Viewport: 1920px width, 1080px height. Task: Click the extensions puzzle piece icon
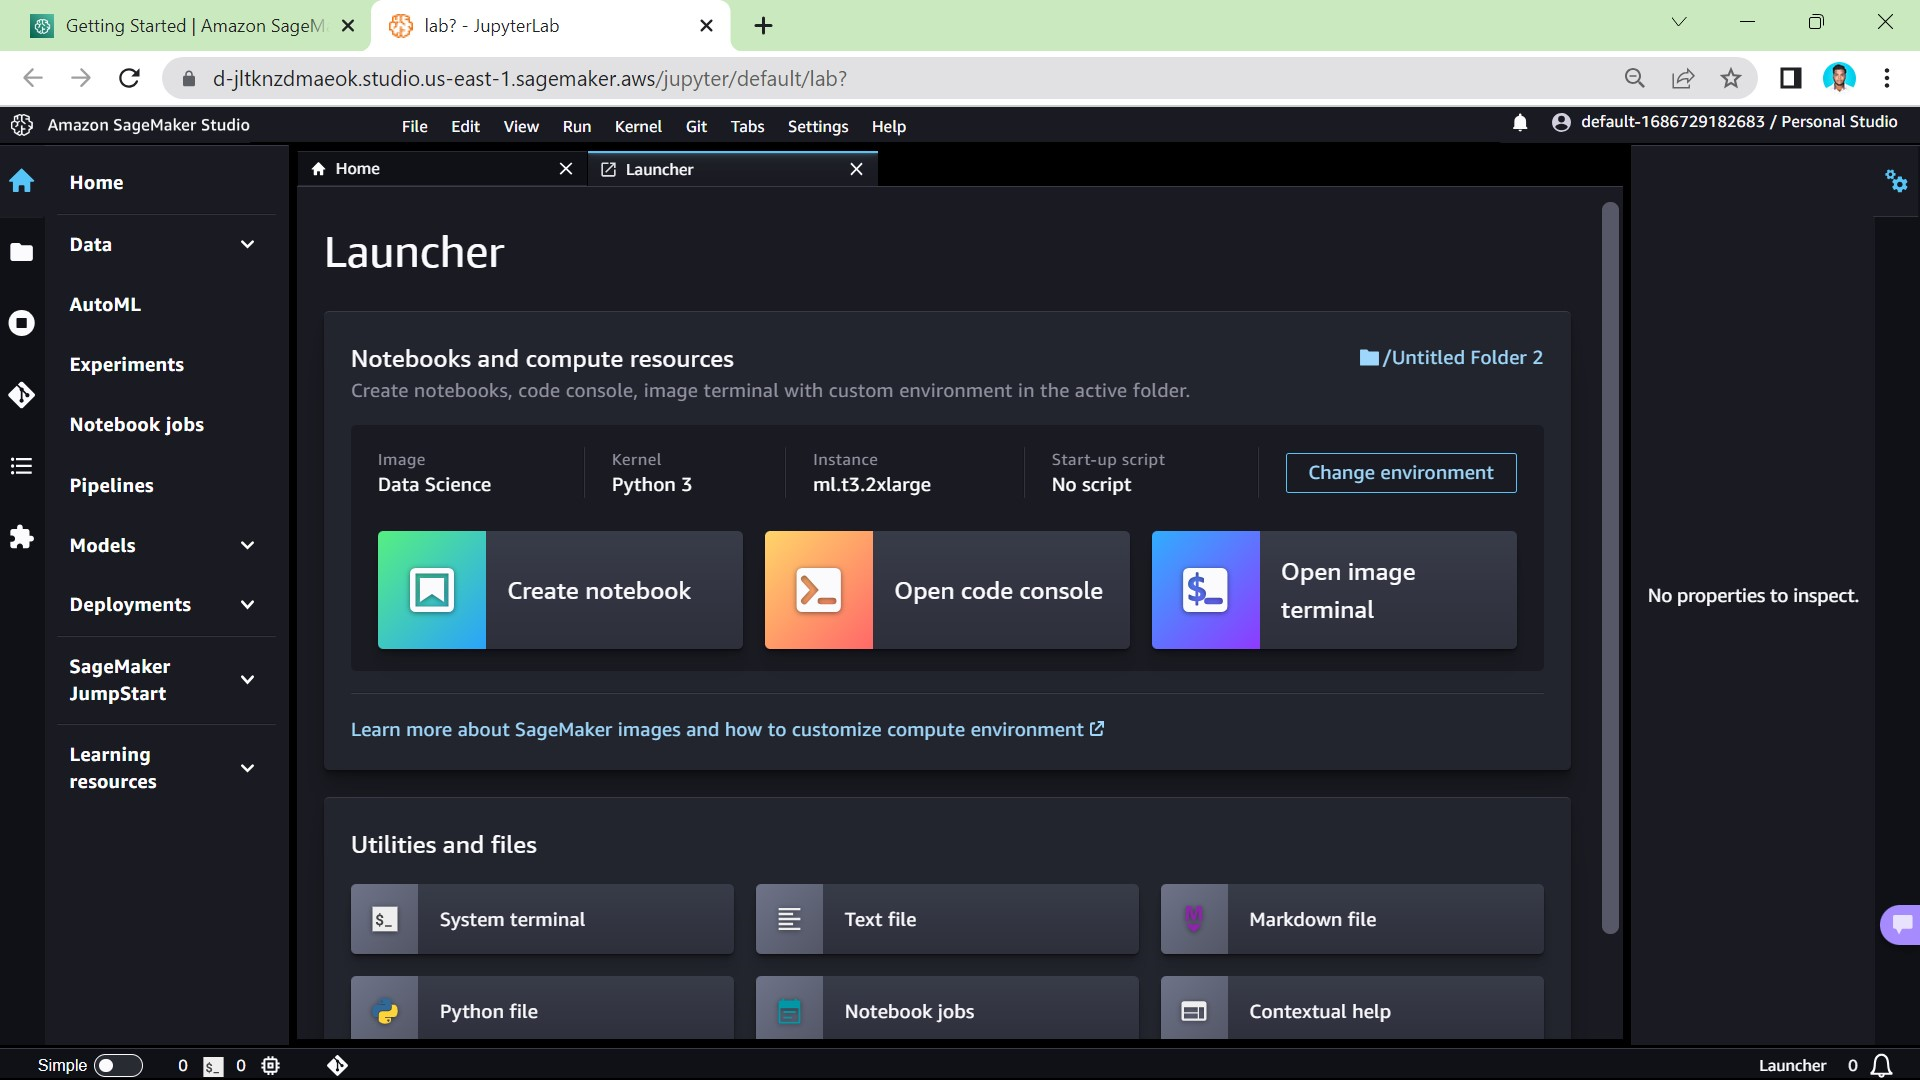(x=21, y=538)
